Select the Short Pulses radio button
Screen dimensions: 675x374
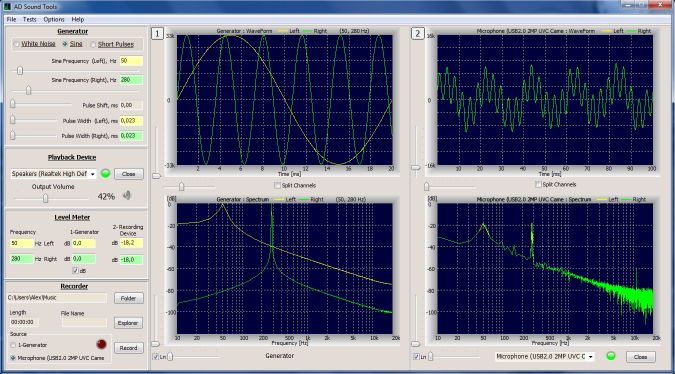point(93,44)
